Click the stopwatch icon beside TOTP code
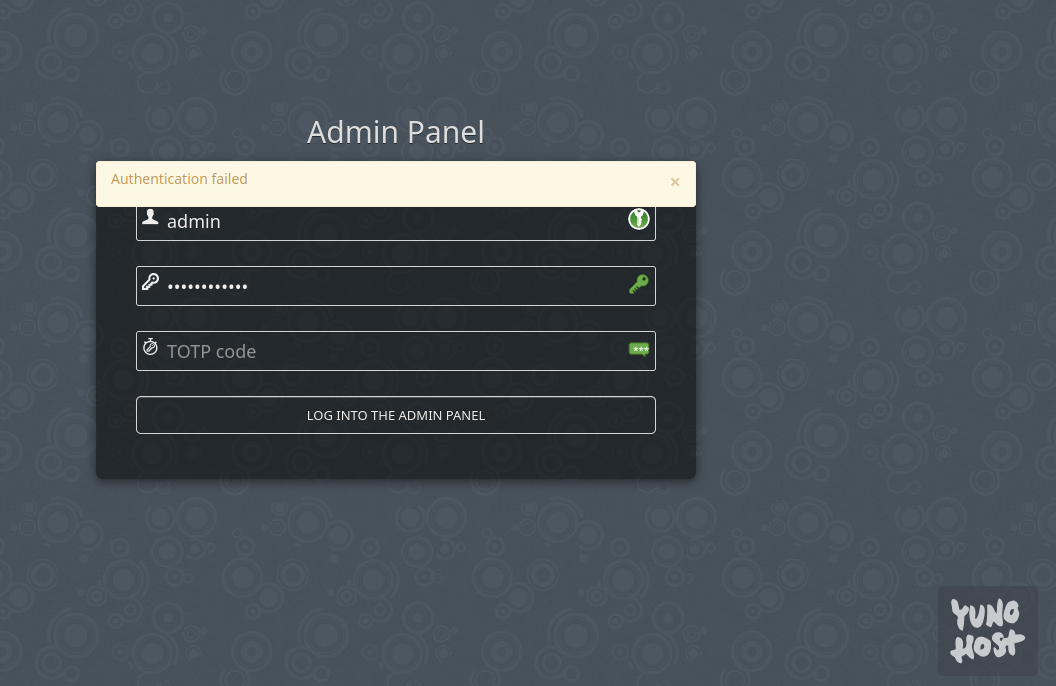Screen dimensions: 1056x686 coord(150,347)
